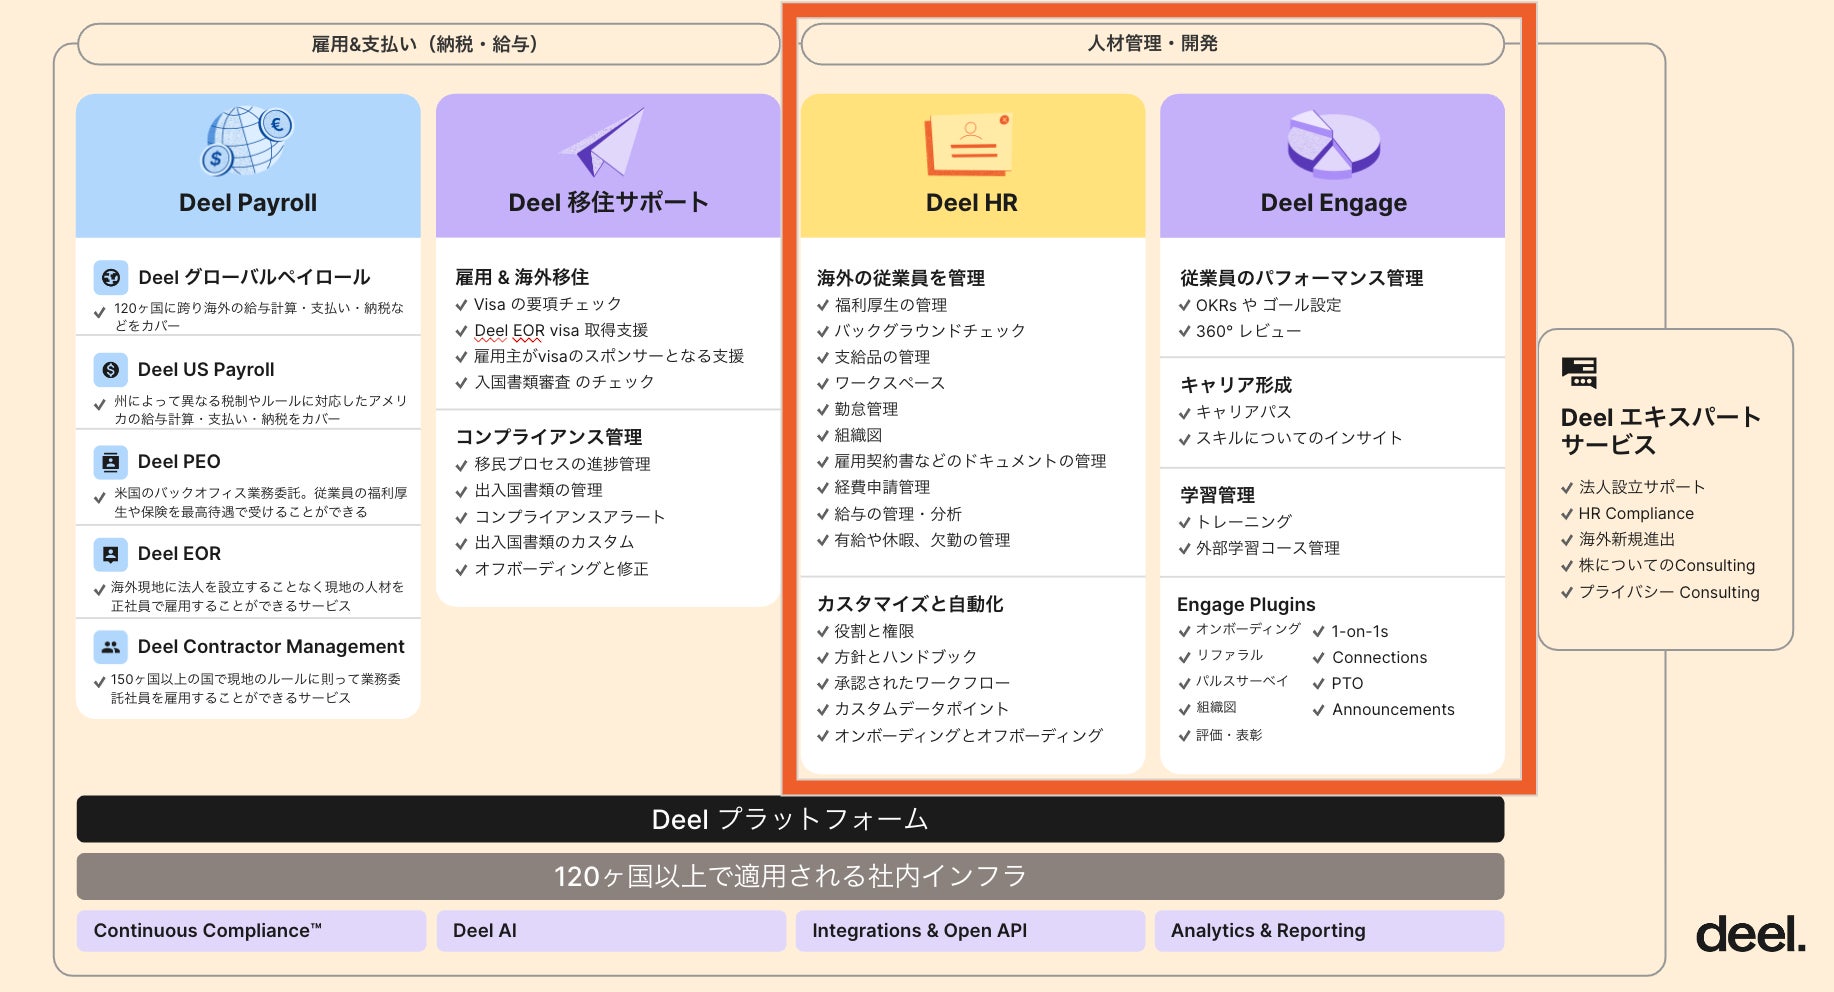This screenshot has height=992, width=1834.
Task: Click the Deel AI bar
Action: [x=611, y=931]
